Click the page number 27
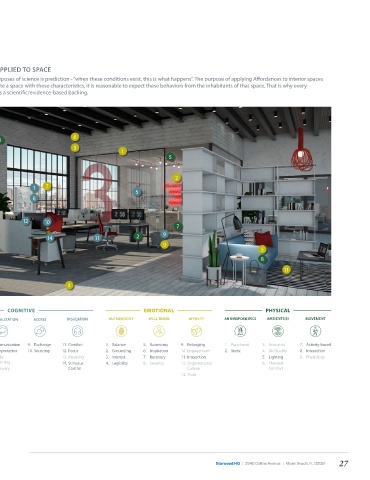 (x=344, y=463)
